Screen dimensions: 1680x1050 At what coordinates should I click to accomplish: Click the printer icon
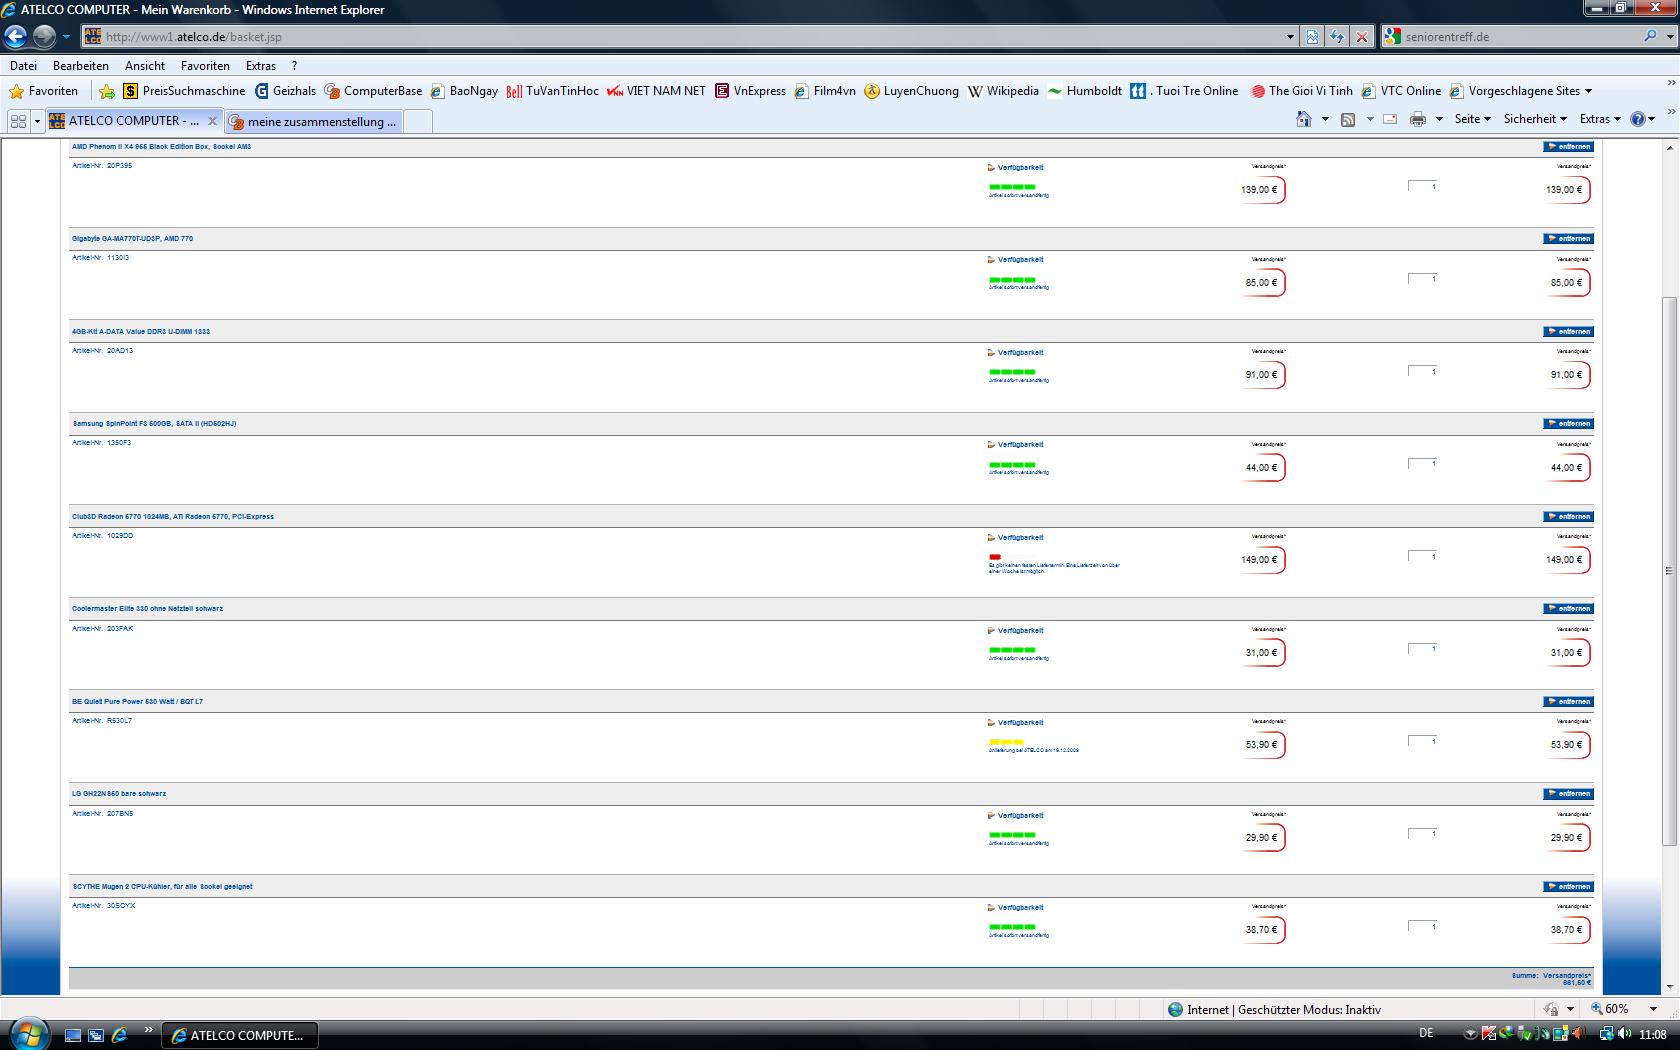(1417, 119)
